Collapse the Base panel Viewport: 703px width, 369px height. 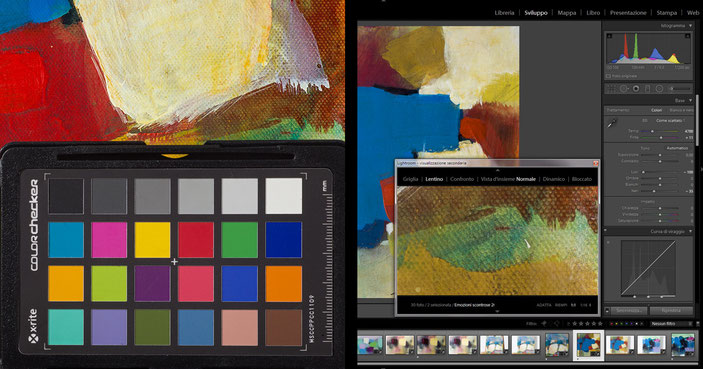690,100
